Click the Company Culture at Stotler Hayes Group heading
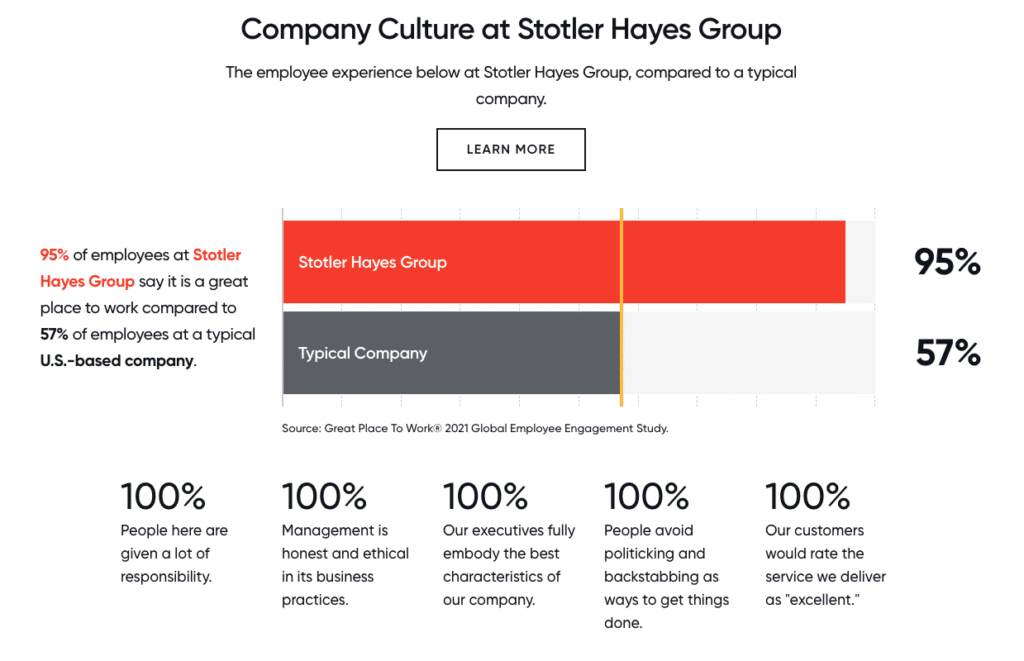This screenshot has height=661, width=1024. coord(511,29)
